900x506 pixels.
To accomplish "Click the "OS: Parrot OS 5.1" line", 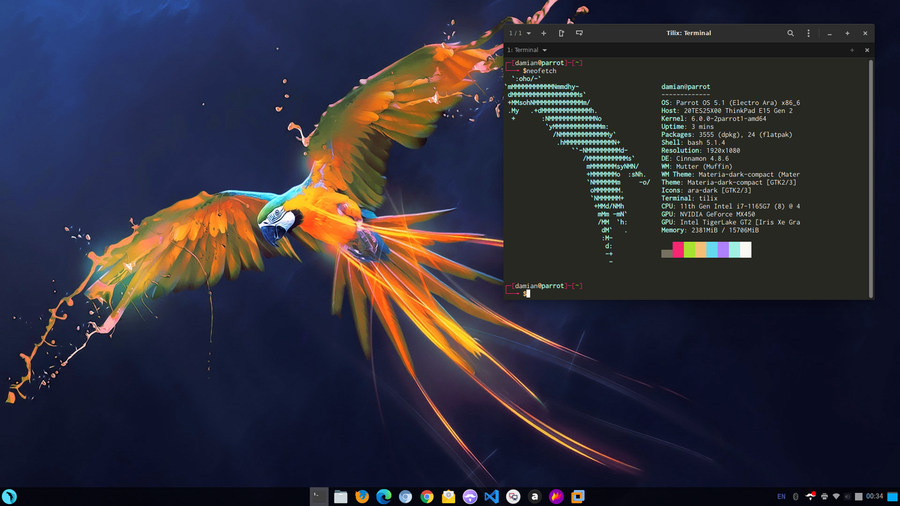I will pyautogui.click(x=731, y=103).
